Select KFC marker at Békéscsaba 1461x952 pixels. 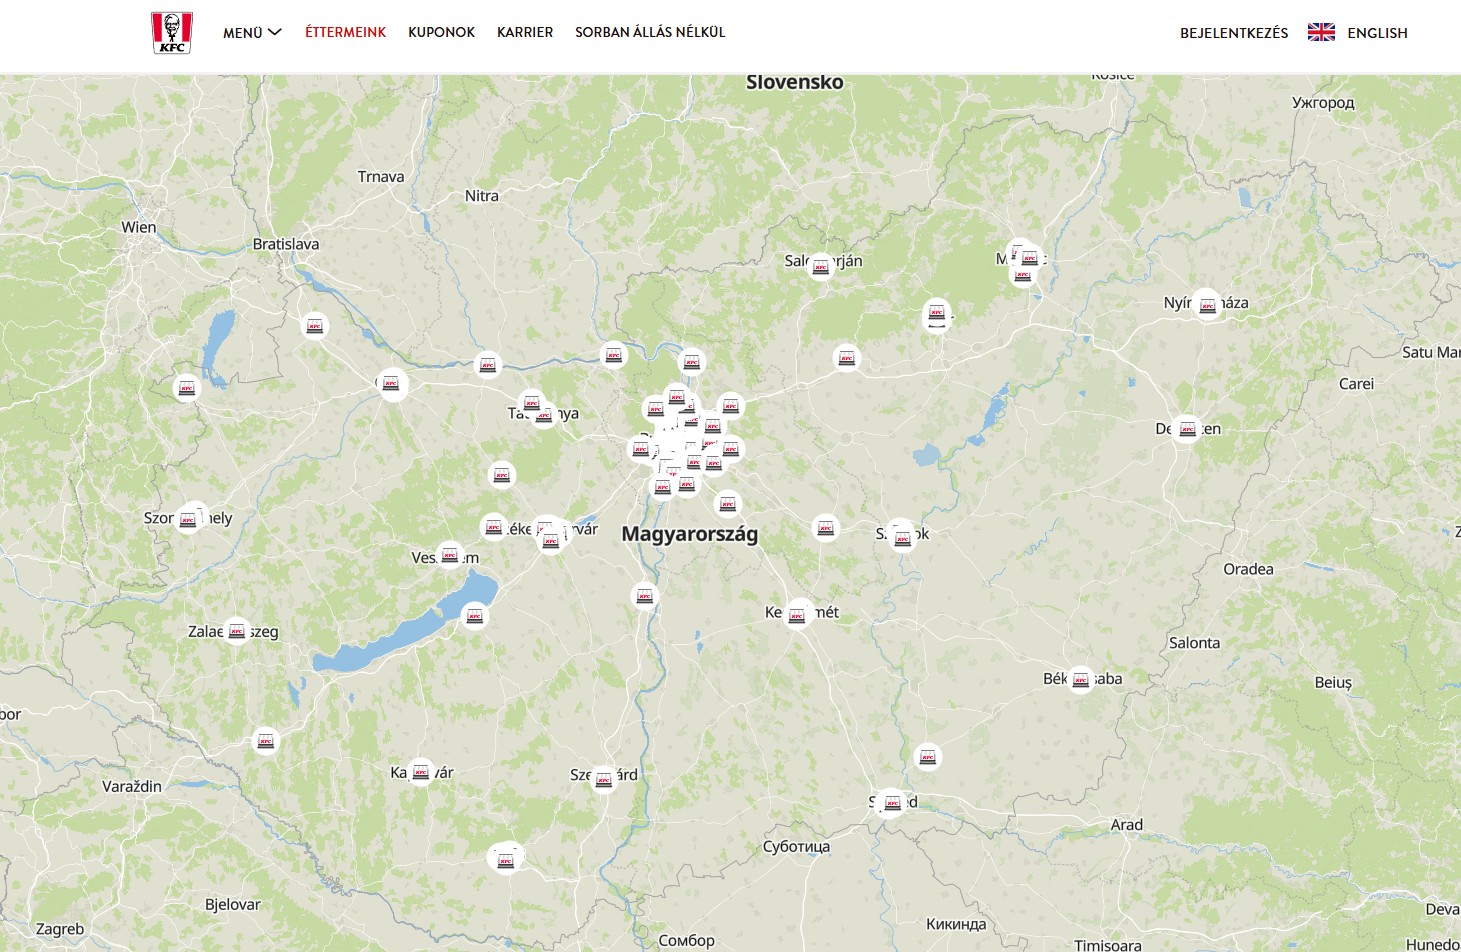(1080, 680)
